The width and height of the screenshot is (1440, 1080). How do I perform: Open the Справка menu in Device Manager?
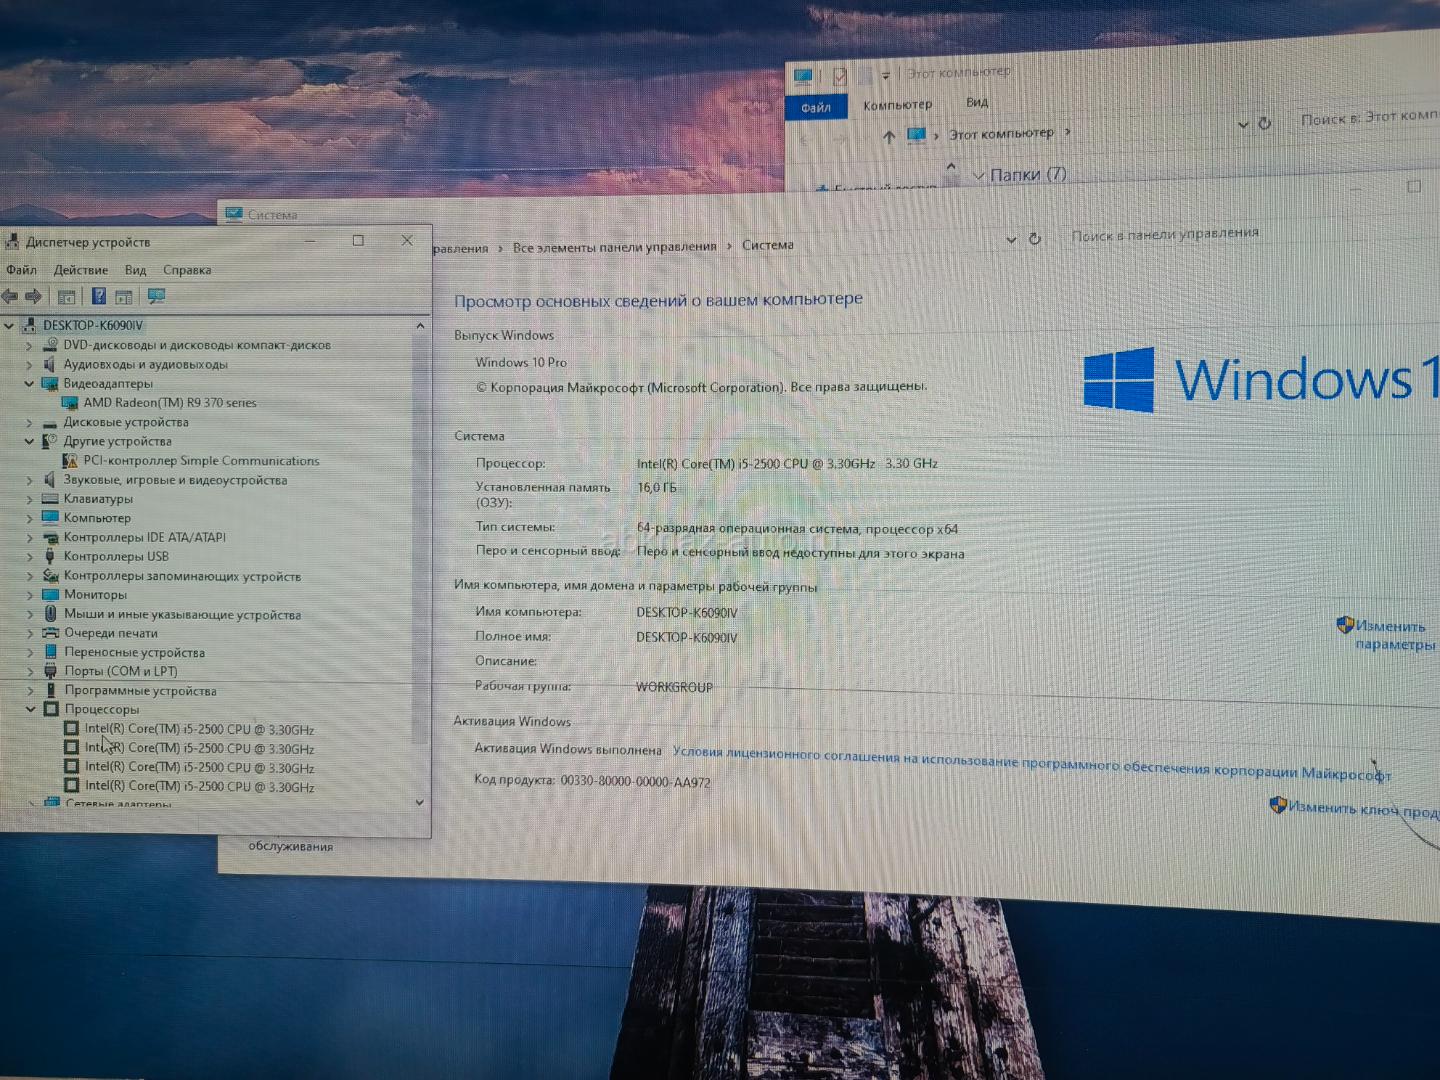click(187, 270)
